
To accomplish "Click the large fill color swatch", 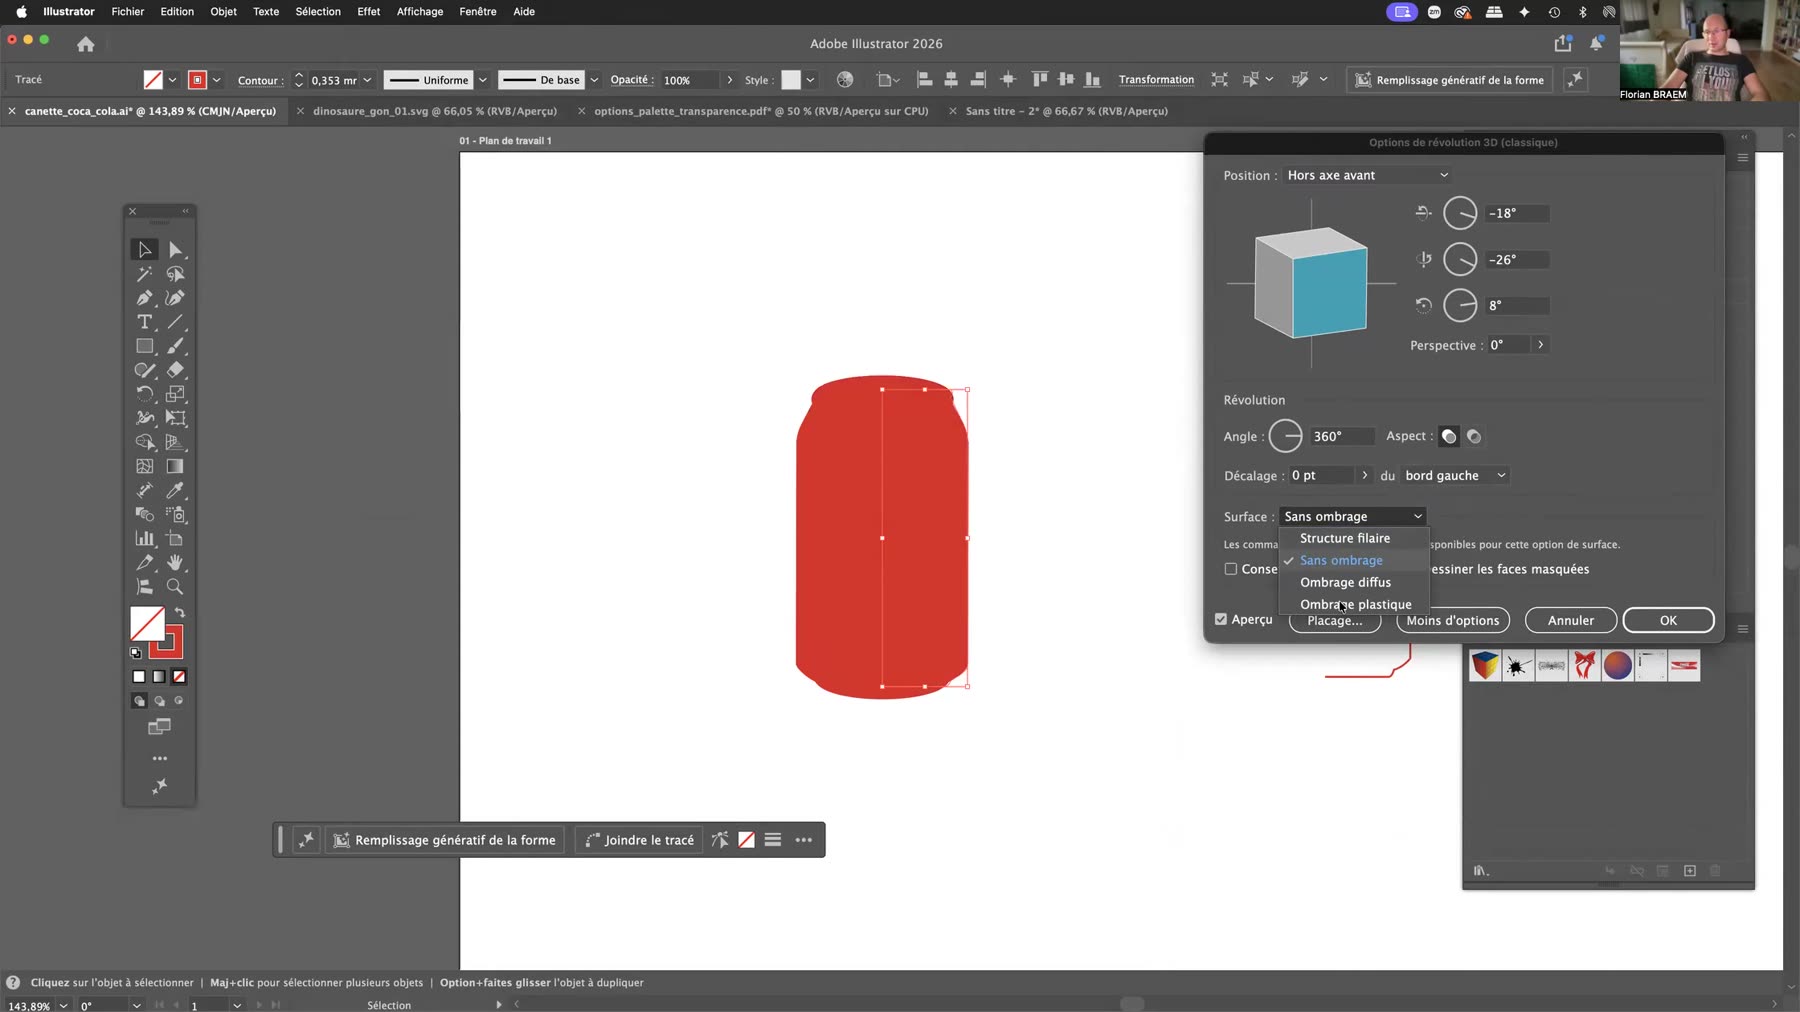I will [x=148, y=624].
